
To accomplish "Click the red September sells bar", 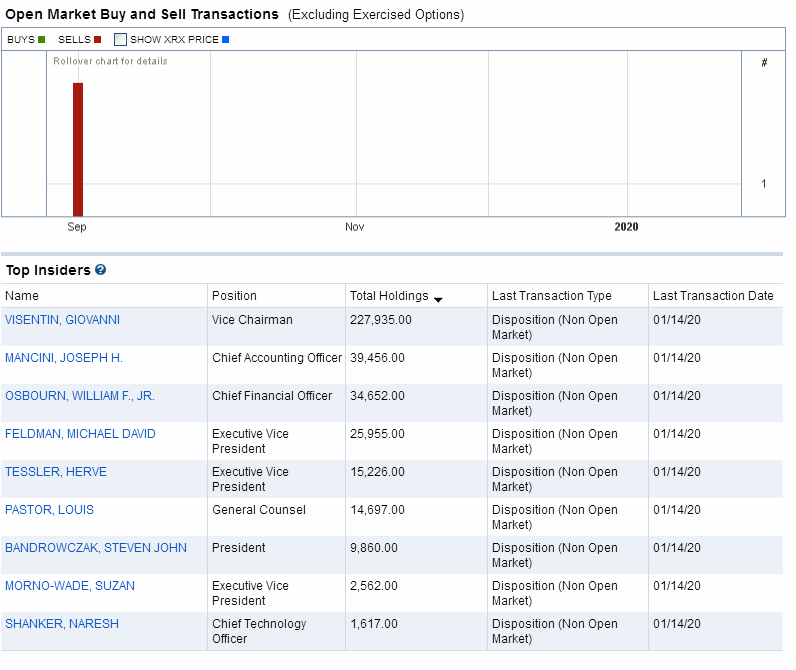I will pyautogui.click(x=78, y=150).
